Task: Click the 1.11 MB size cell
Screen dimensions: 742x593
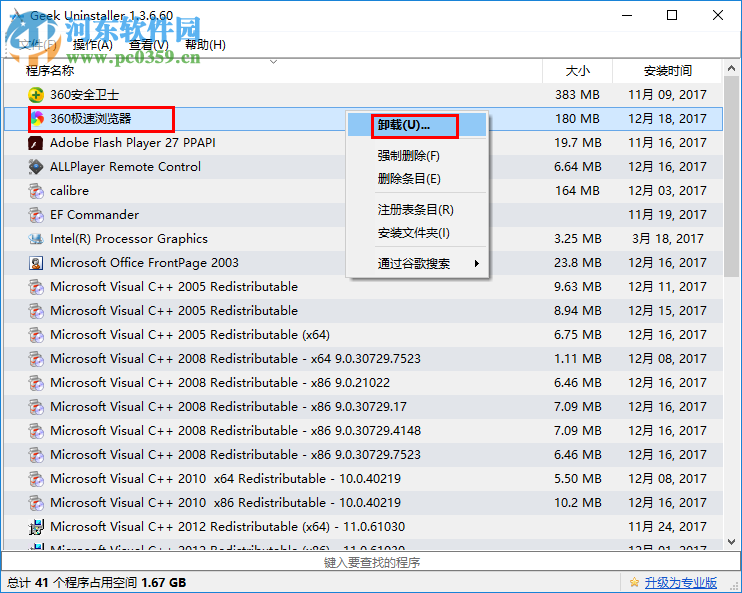Action: click(x=578, y=359)
